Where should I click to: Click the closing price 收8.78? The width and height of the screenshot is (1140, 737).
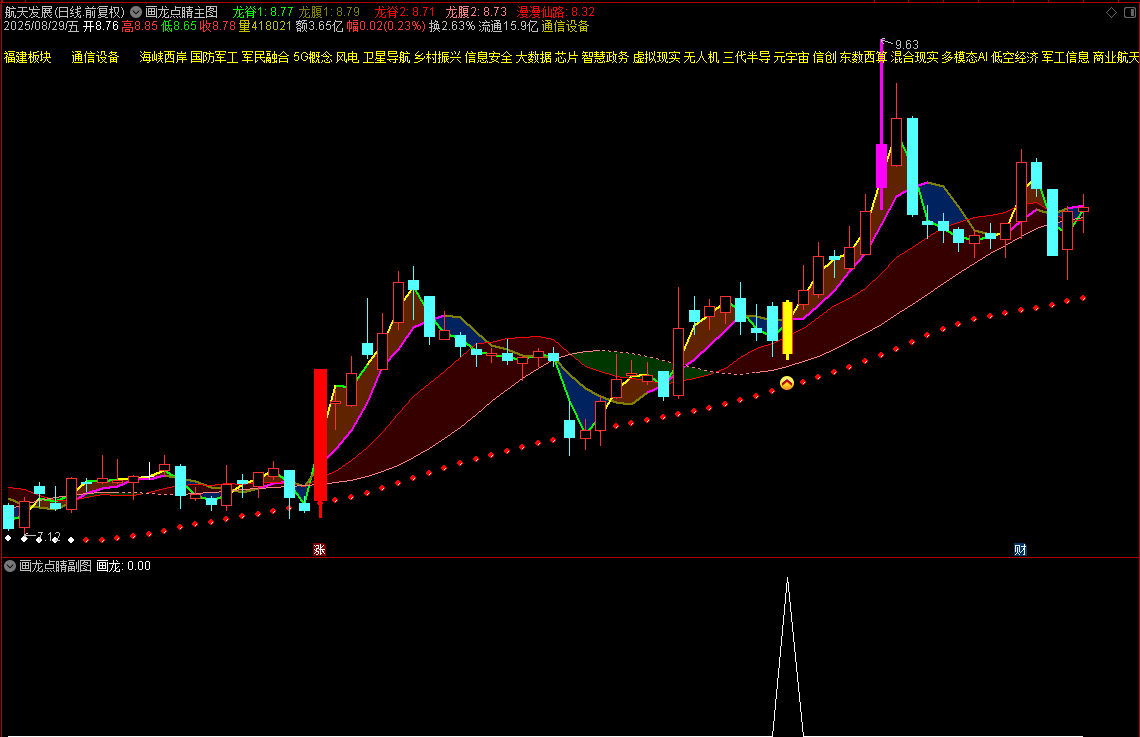218,26
